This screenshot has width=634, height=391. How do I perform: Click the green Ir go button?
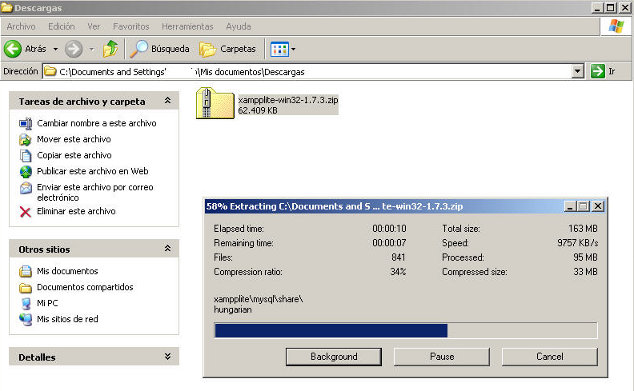598,71
